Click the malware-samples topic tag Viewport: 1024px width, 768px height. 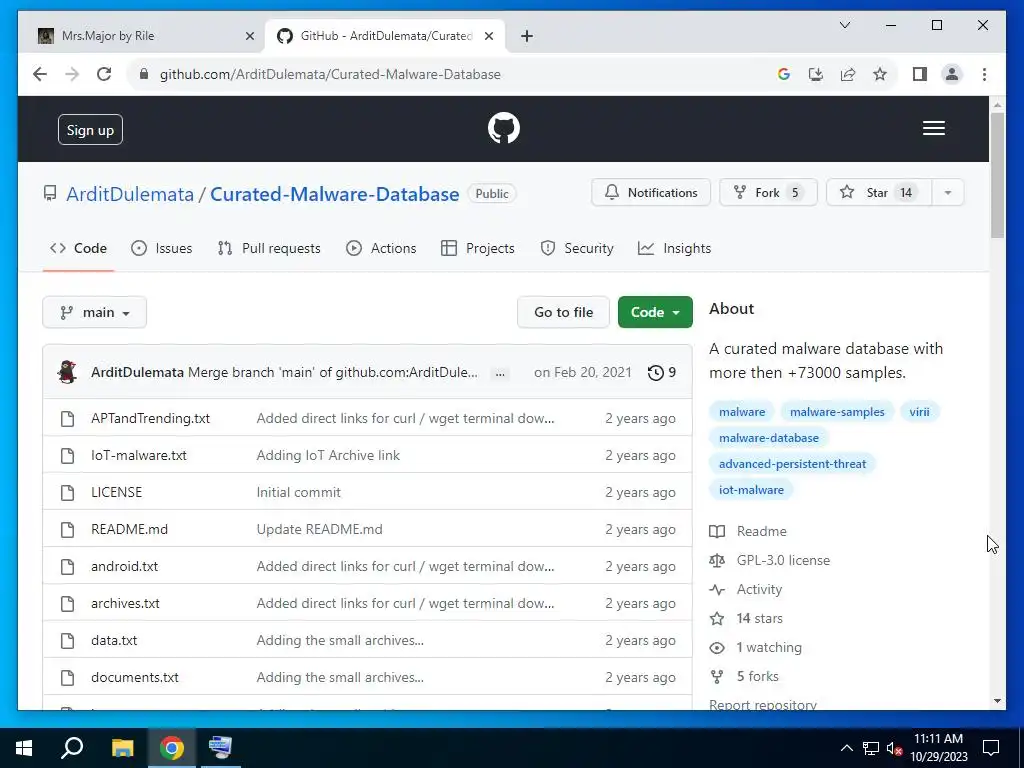click(x=837, y=412)
